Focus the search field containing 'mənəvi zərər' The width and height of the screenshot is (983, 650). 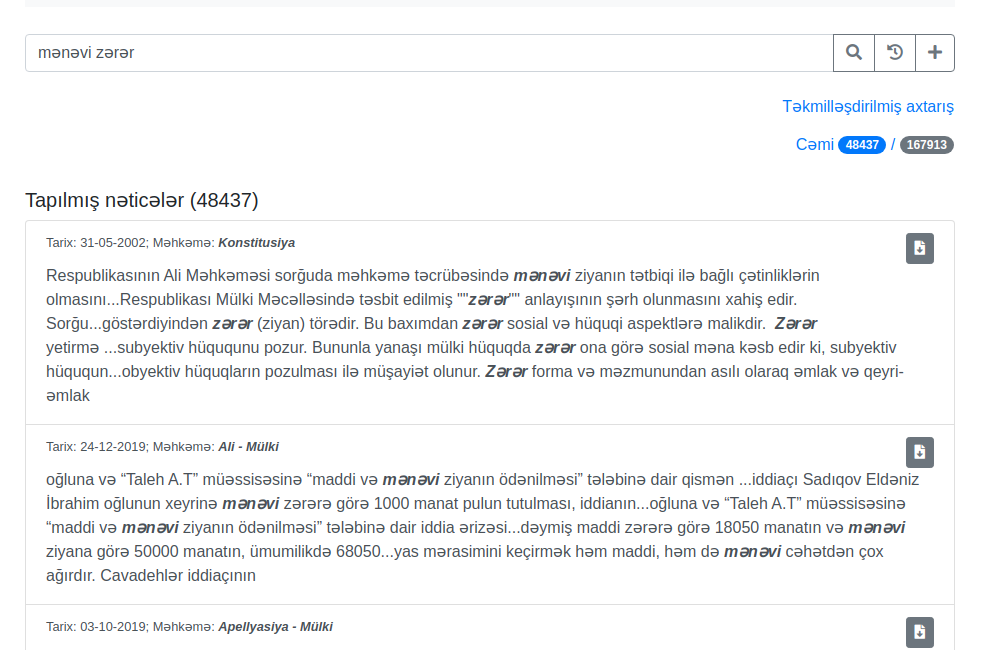[429, 53]
